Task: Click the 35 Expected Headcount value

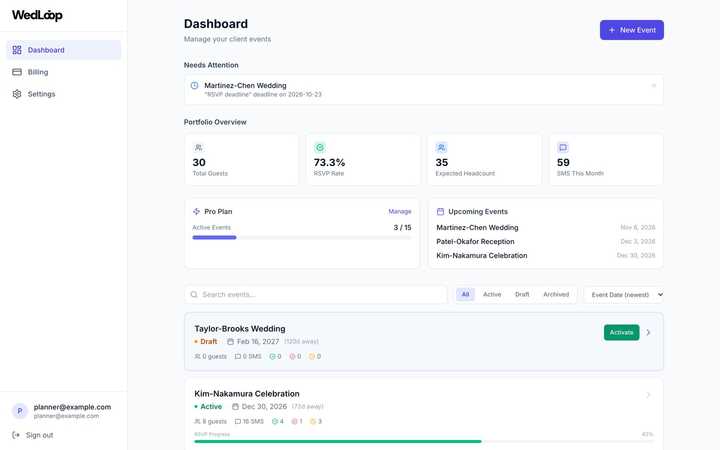Action: click(x=442, y=163)
